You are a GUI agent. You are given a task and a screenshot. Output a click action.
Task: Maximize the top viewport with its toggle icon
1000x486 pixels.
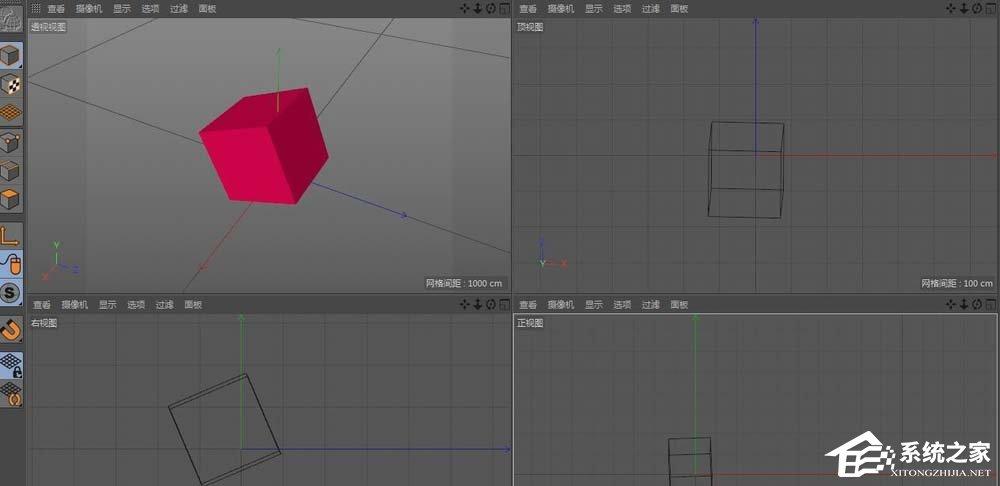pyautogui.click(x=990, y=9)
